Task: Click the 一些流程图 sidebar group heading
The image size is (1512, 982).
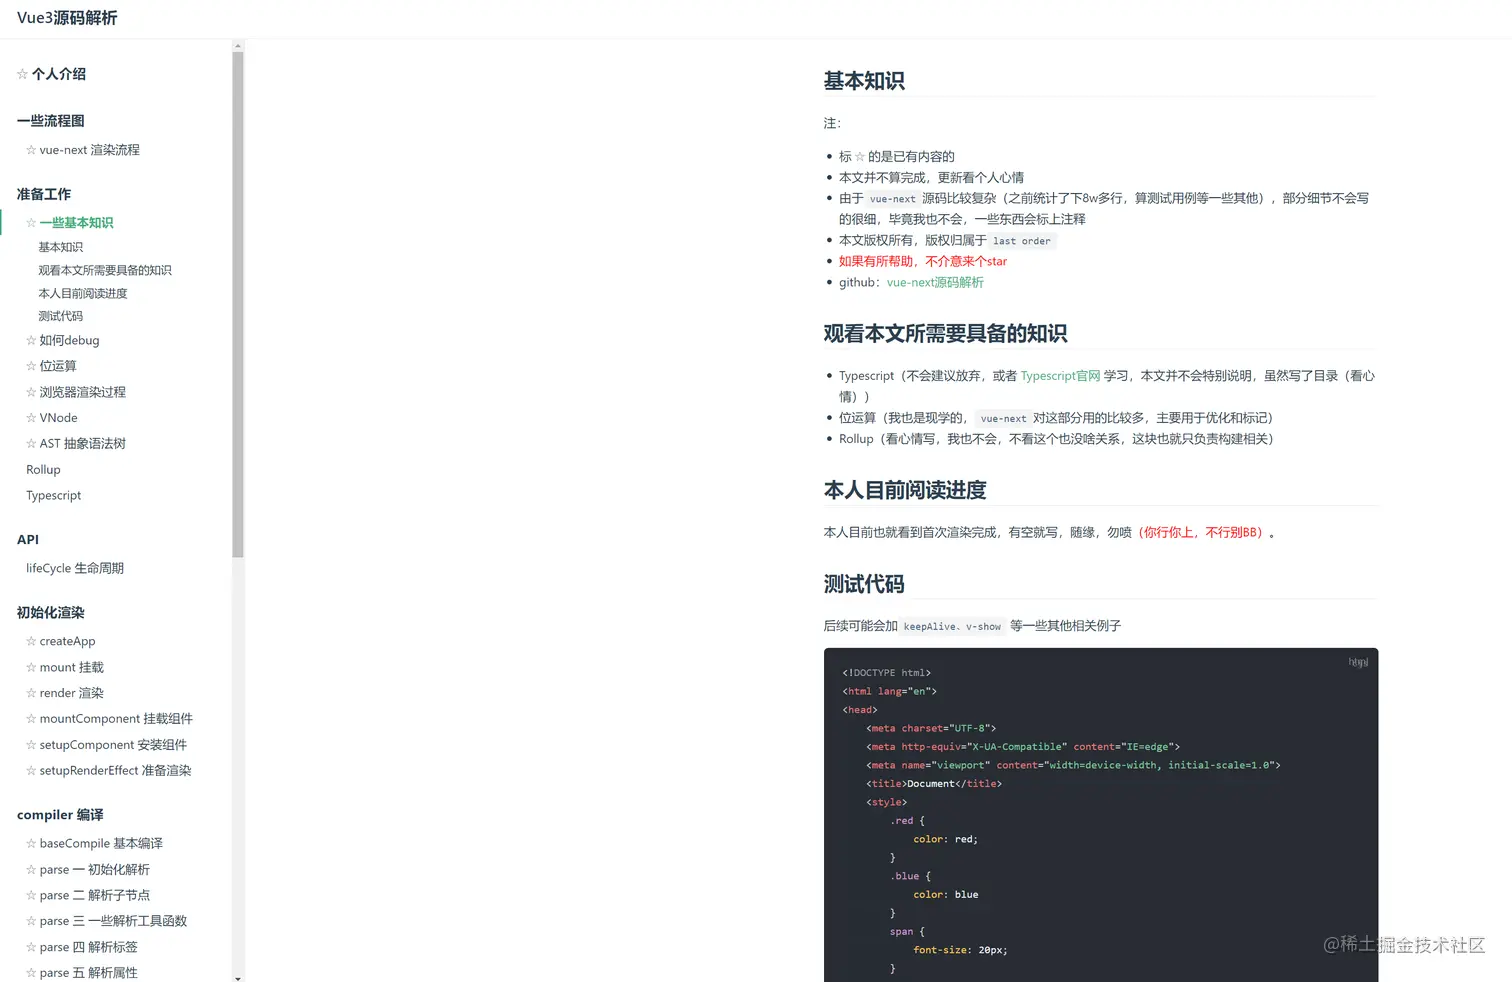Action: tap(51, 121)
